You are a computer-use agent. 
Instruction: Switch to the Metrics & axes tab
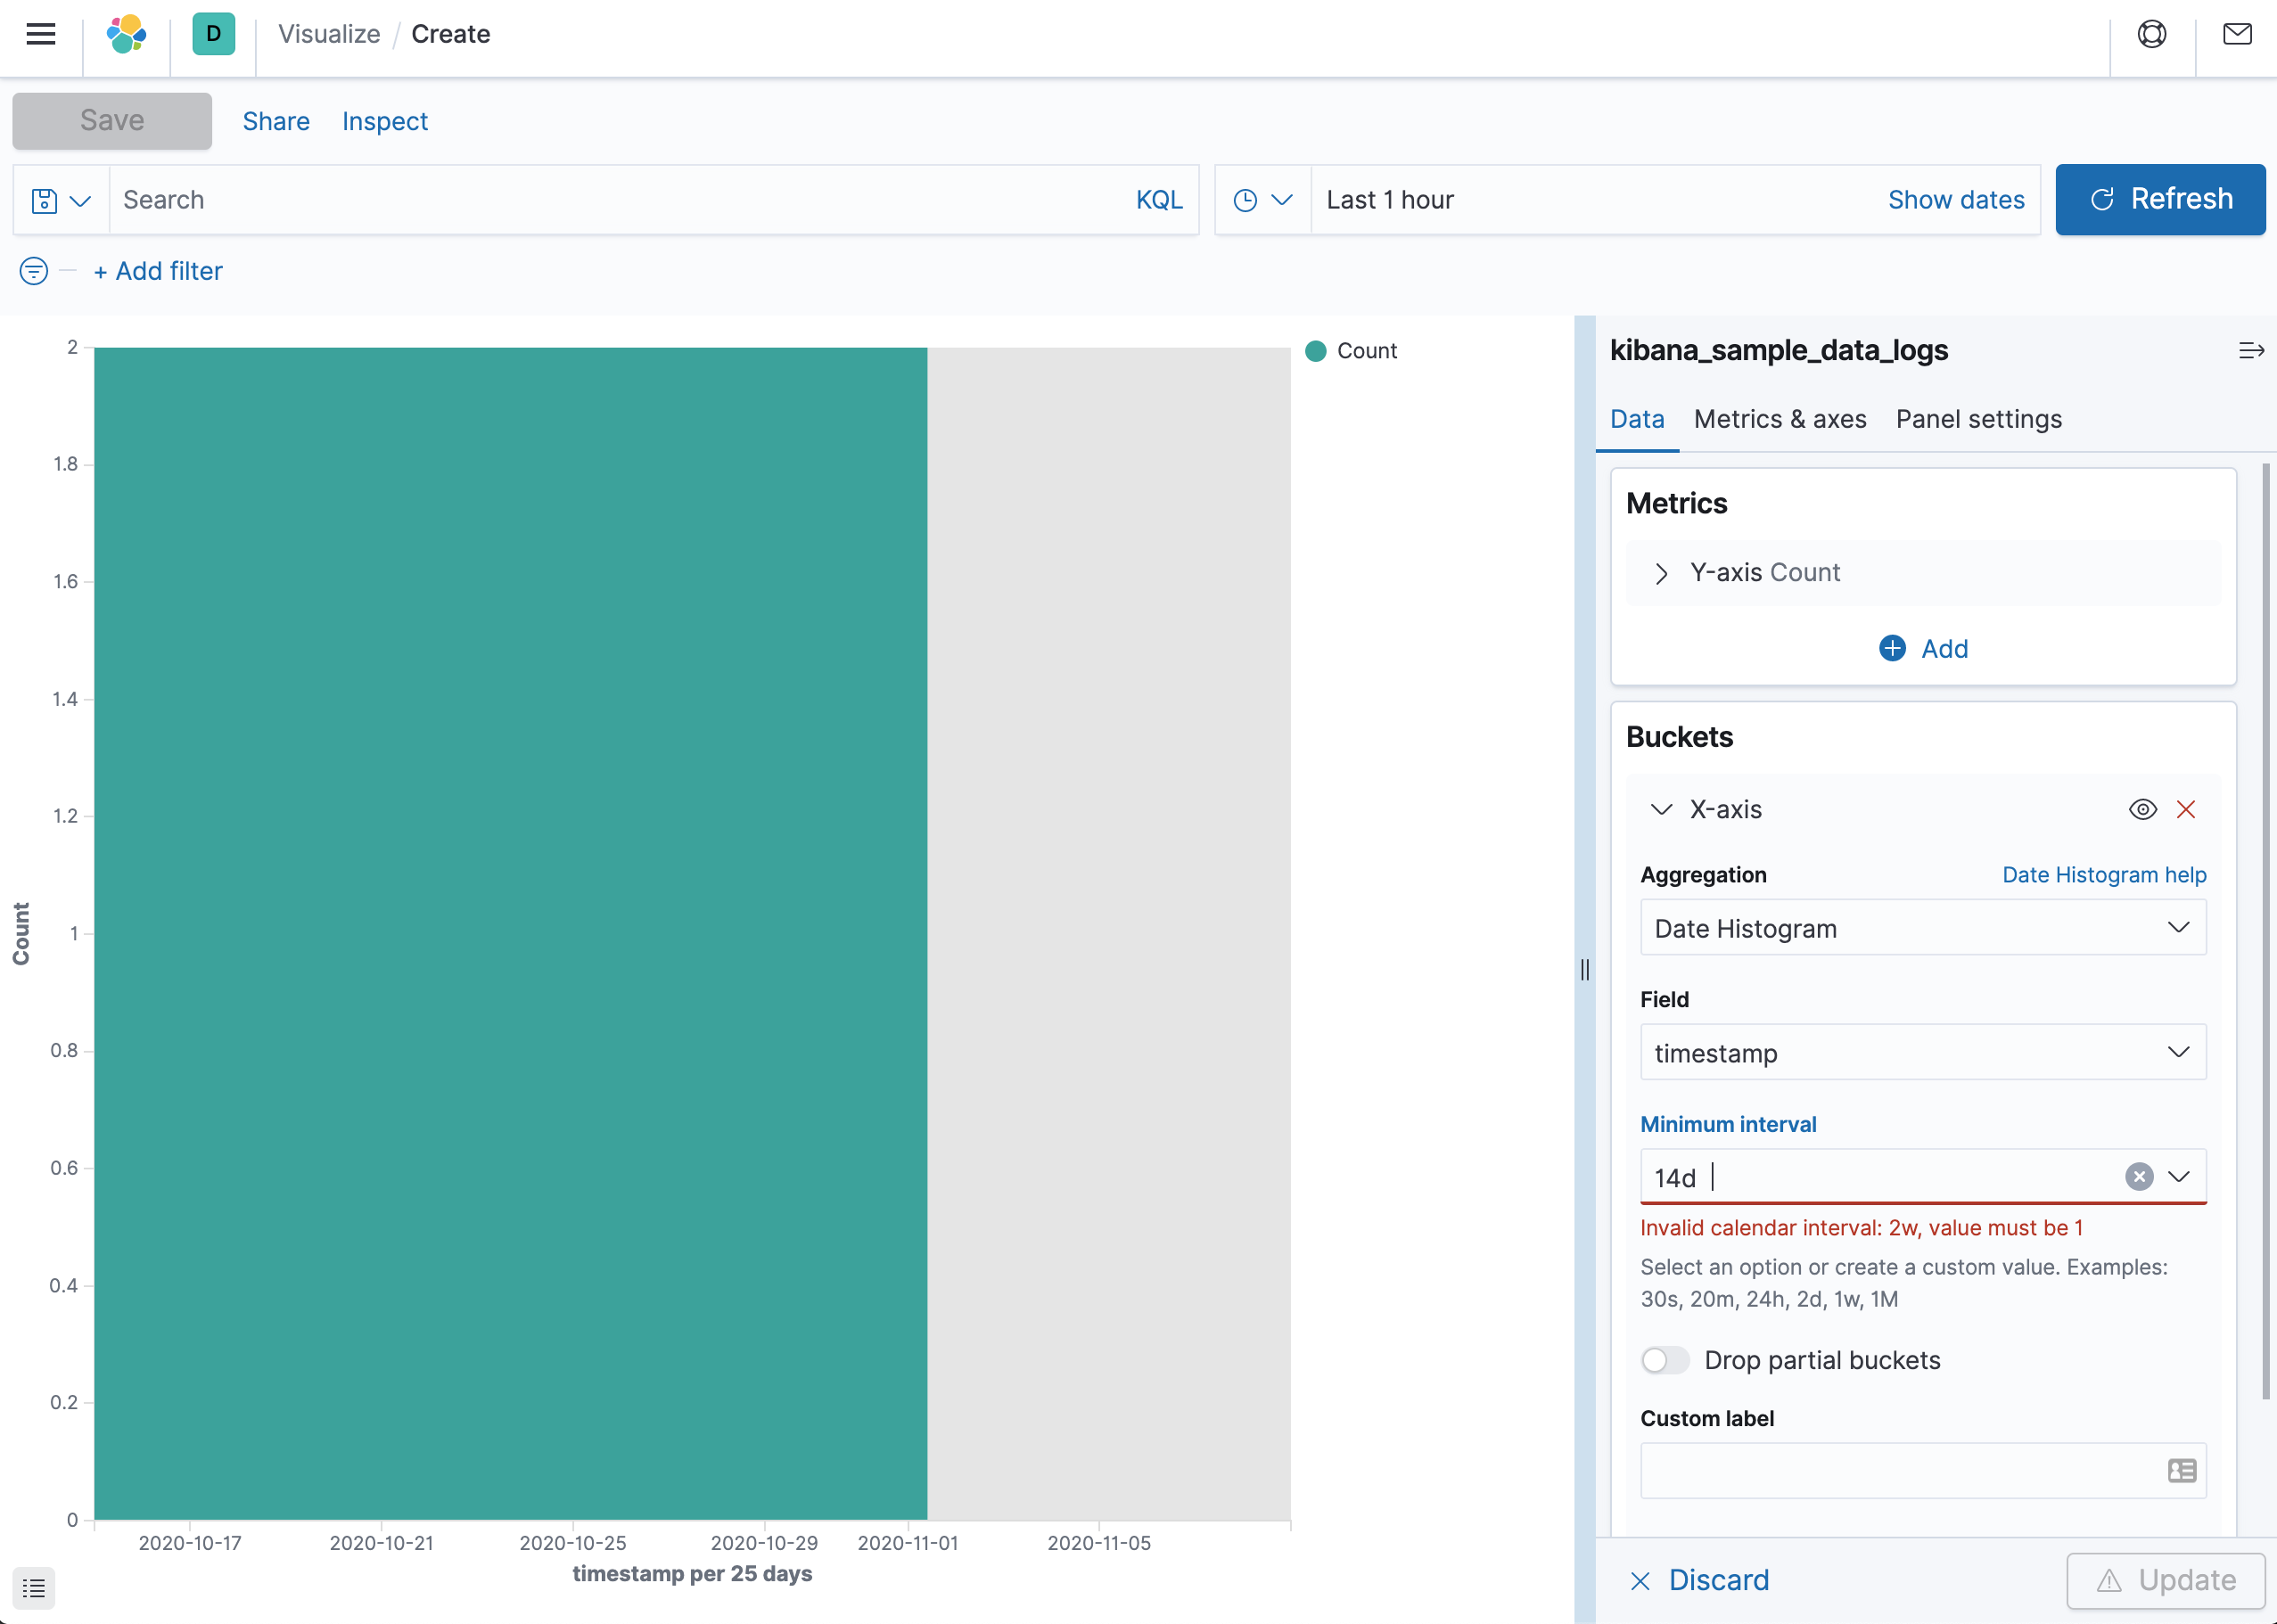tap(1779, 419)
